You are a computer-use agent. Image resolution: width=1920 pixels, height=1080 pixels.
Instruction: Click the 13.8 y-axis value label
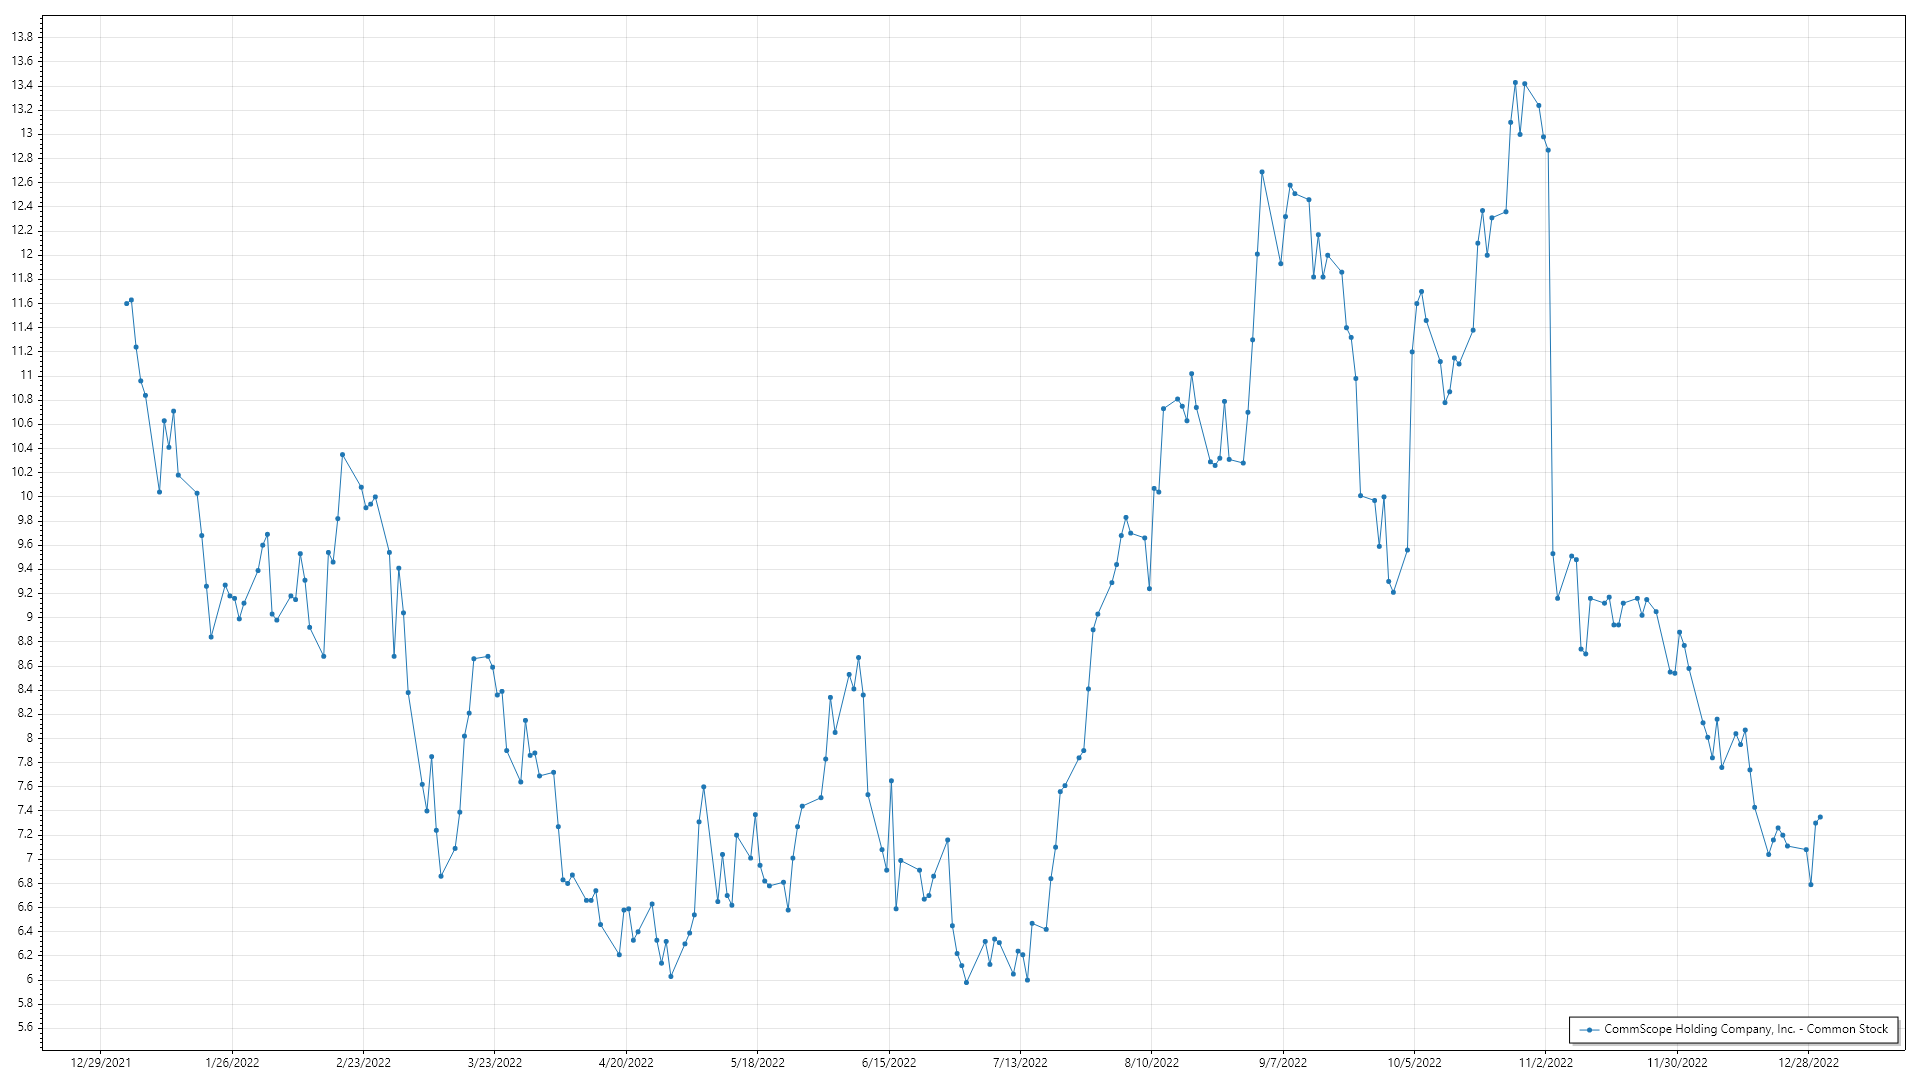pyautogui.click(x=22, y=37)
